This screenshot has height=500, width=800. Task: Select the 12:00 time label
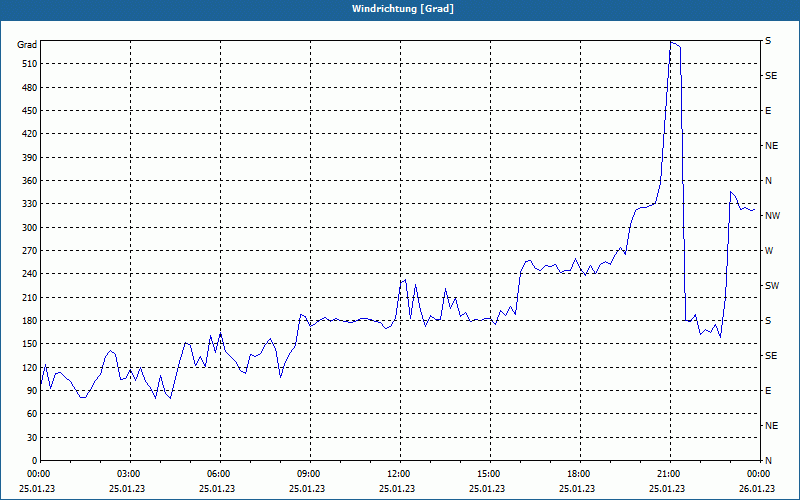[x=398, y=474]
